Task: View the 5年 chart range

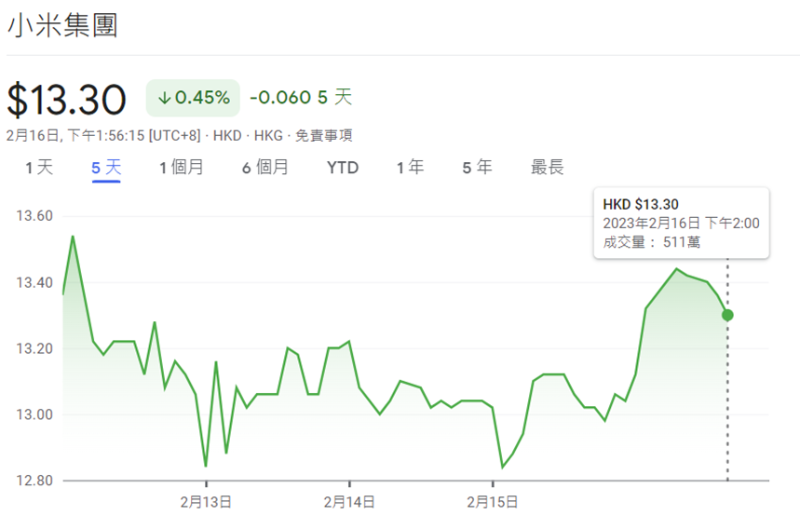Action: tap(477, 168)
